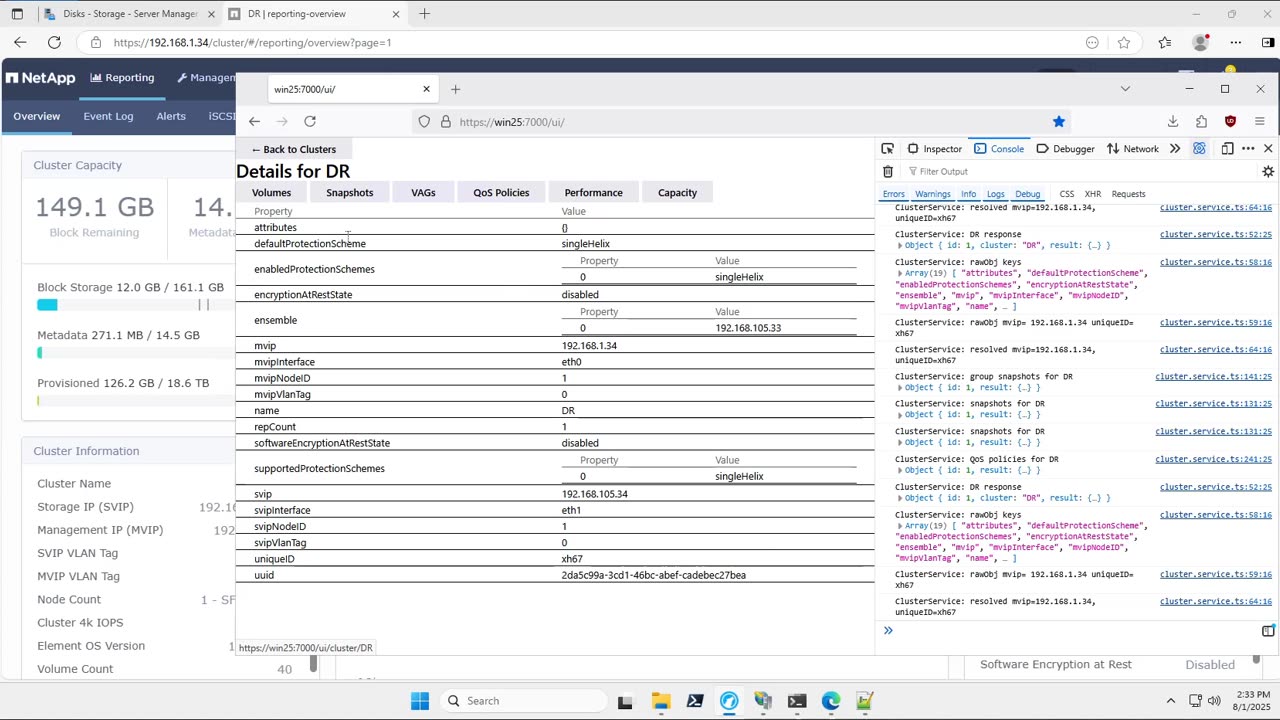This screenshot has width=1280, height=720.
Task: Click the element picker icon in DevTools
Action: click(887, 148)
